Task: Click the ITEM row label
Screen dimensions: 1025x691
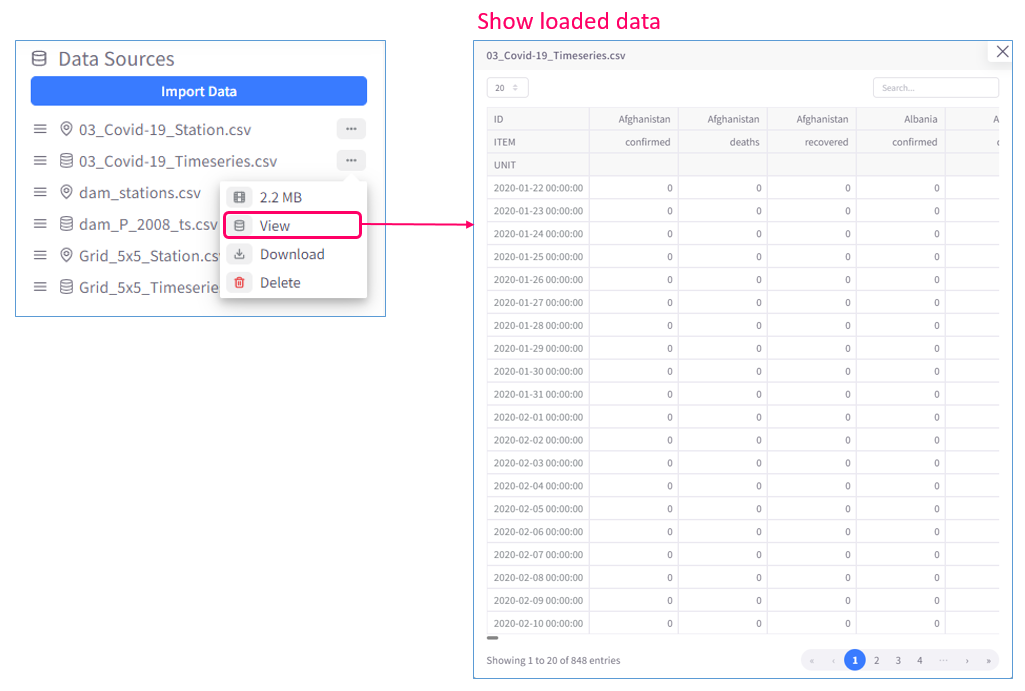Action: [538, 142]
